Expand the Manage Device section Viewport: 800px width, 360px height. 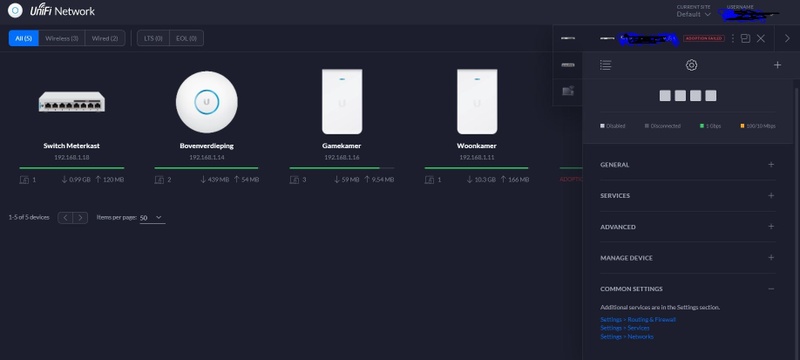pos(688,258)
